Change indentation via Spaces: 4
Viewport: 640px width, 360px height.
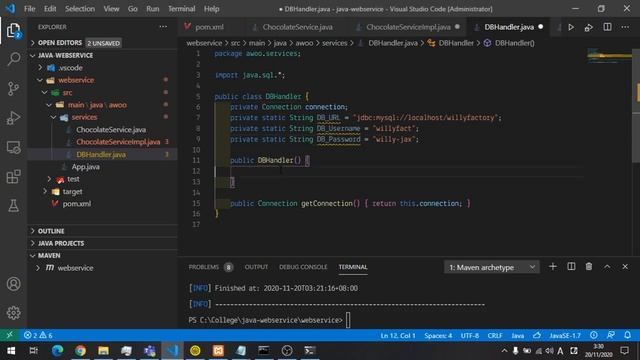click(438, 336)
